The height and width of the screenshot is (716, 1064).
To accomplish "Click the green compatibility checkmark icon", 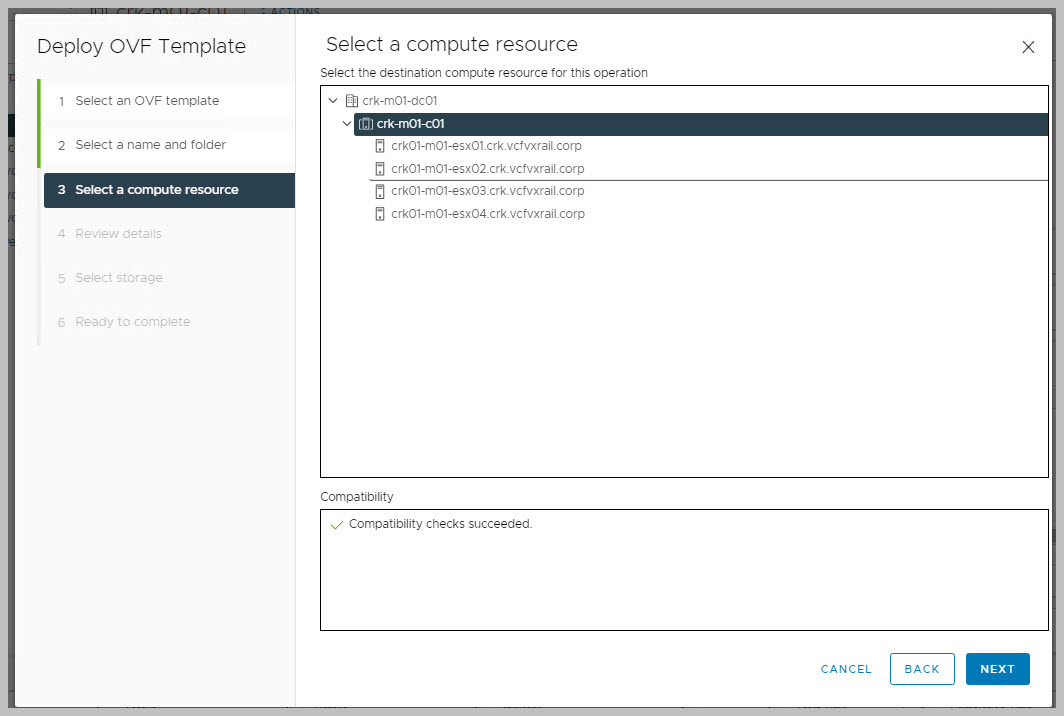I will [336, 525].
